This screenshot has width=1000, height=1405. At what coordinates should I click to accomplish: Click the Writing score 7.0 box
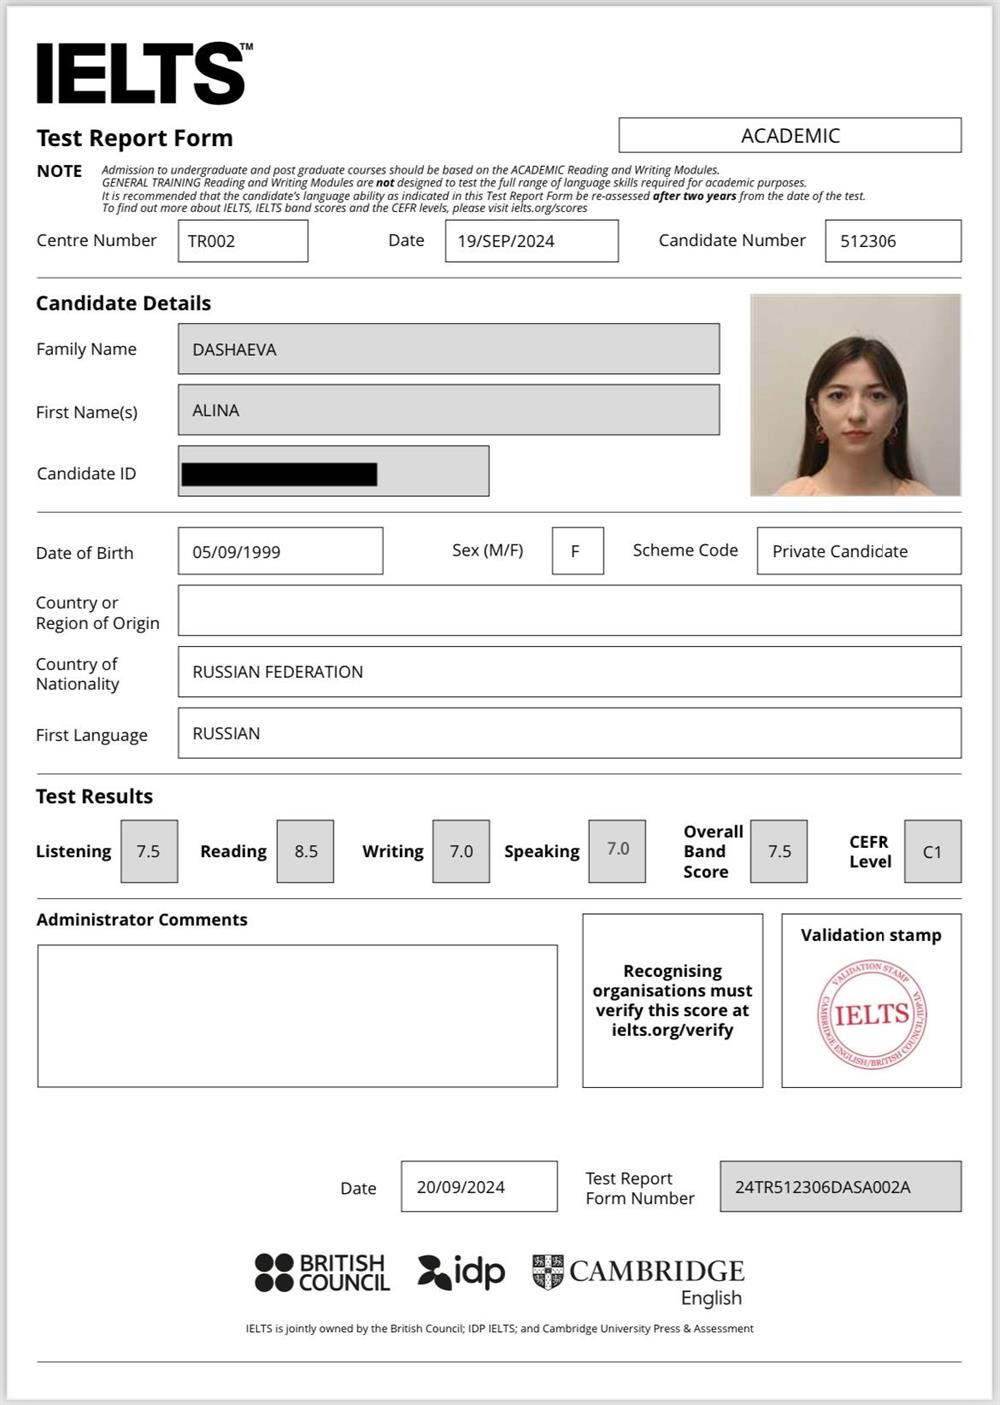coord(461,851)
